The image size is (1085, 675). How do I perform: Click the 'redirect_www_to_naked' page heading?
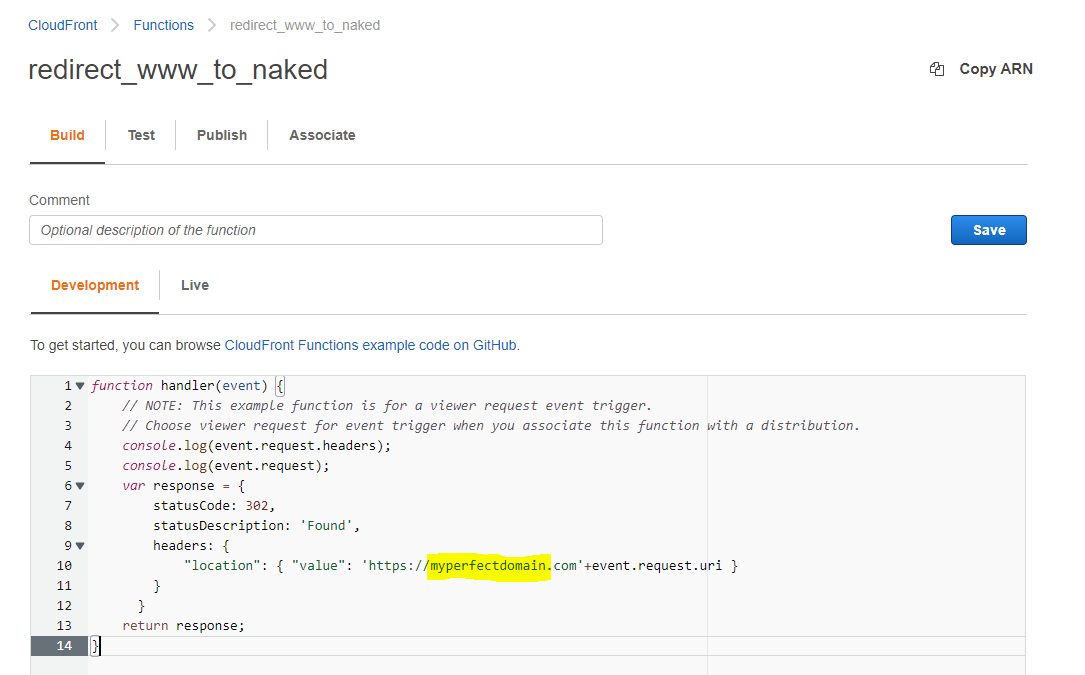click(178, 70)
